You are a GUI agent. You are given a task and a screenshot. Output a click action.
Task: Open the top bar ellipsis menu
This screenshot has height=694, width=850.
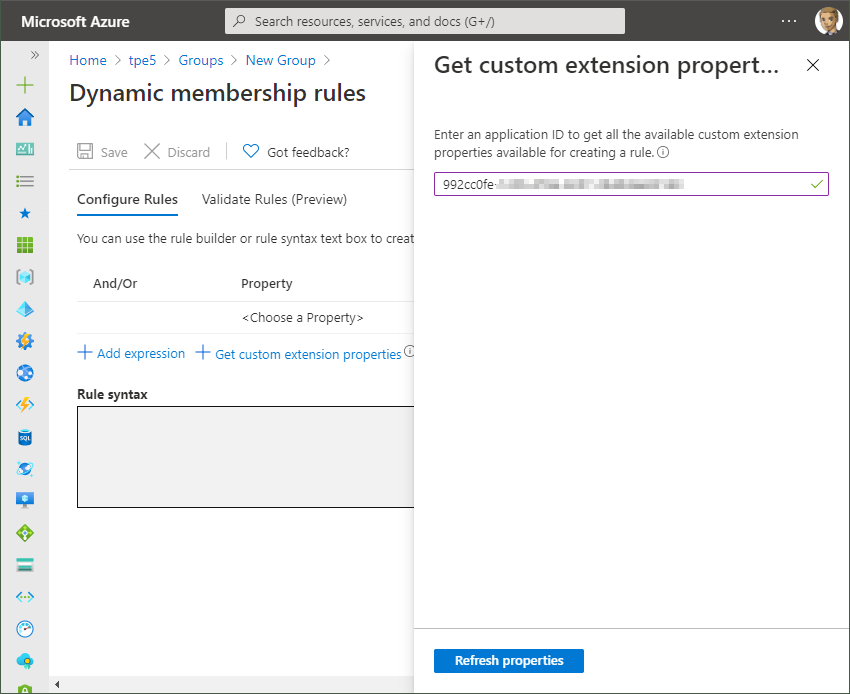click(789, 21)
